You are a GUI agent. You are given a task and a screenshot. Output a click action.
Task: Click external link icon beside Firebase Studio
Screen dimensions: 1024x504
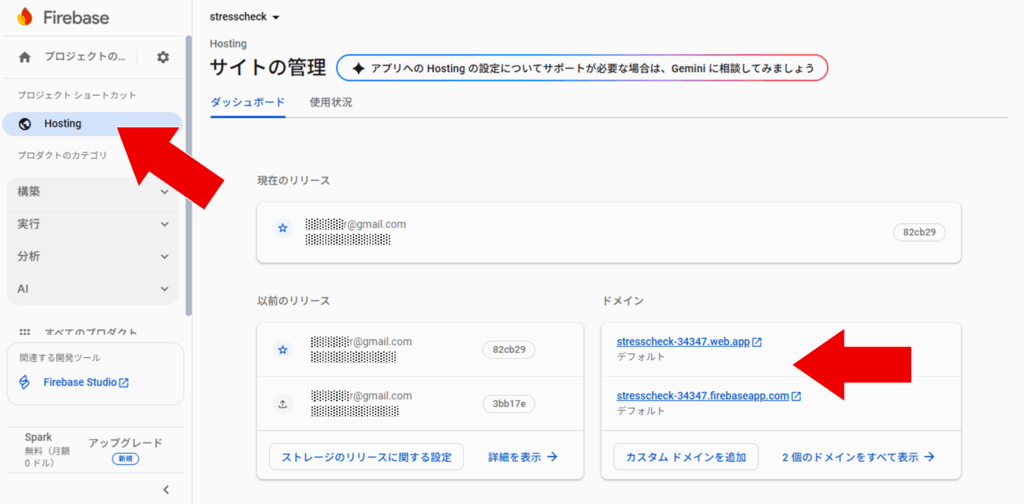coord(124,383)
